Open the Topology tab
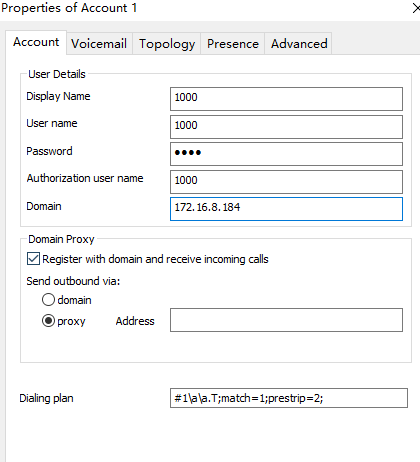Image resolution: width=420 pixels, height=462 pixels. tap(167, 44)
